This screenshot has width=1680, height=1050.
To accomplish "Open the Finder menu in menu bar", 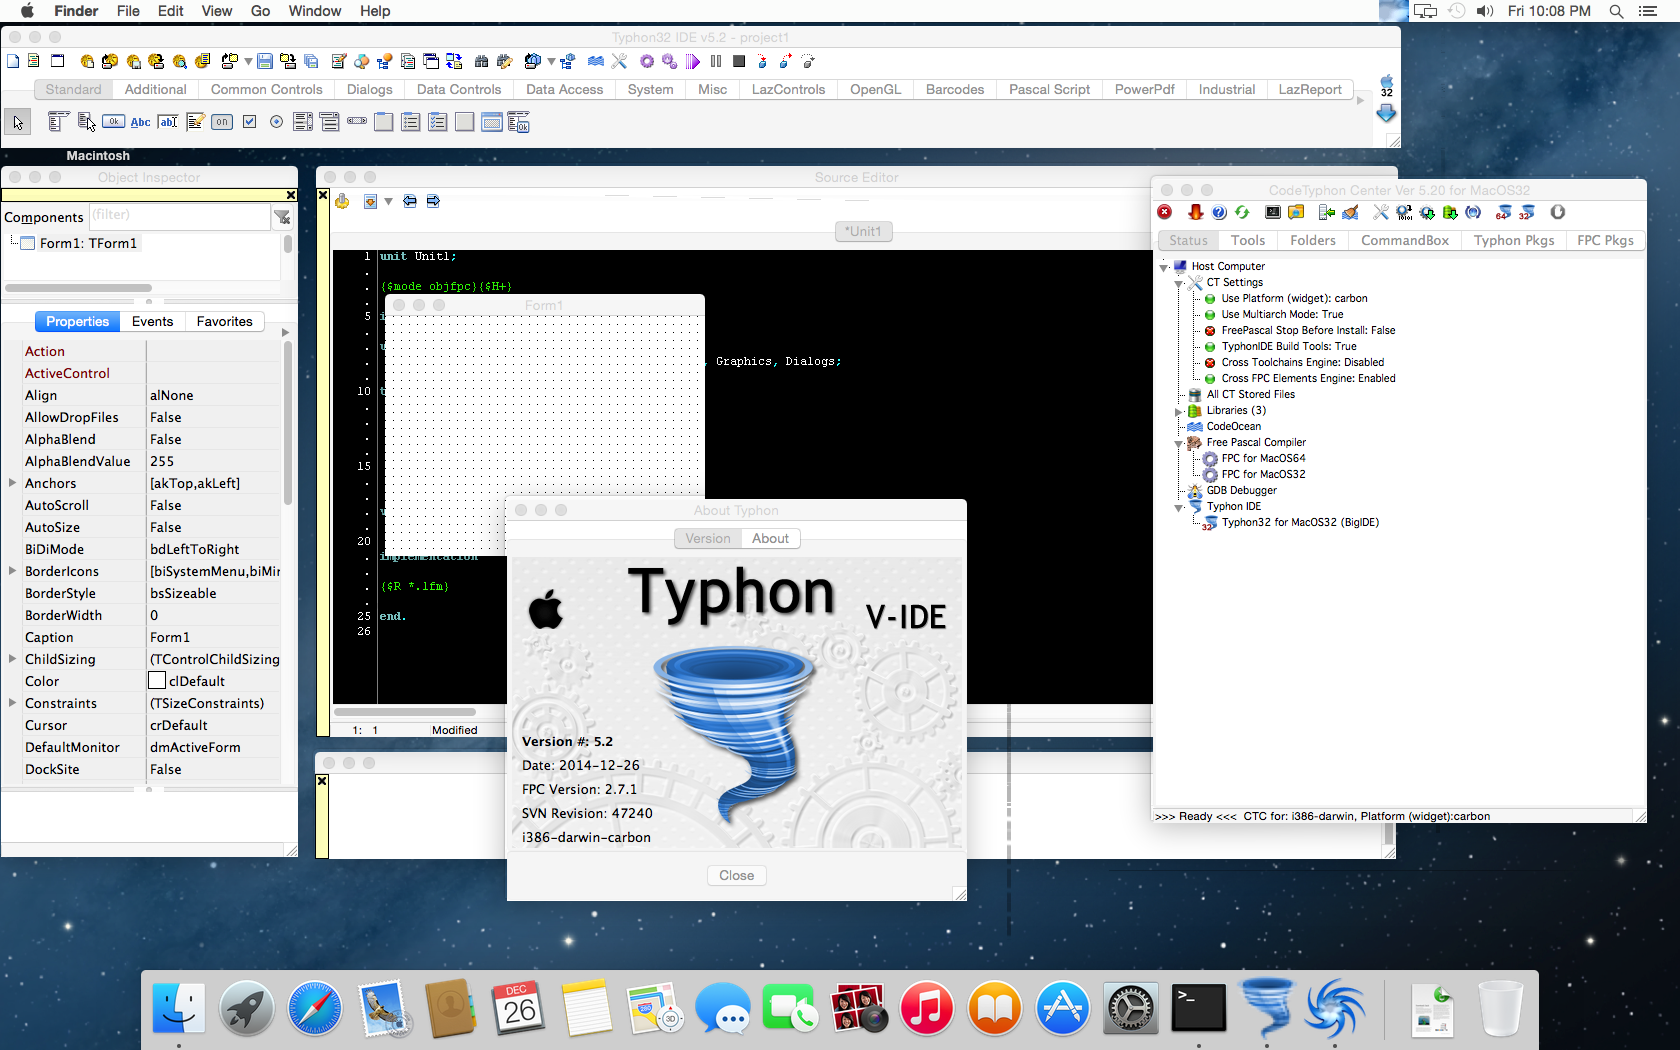I will click(76, 11).
